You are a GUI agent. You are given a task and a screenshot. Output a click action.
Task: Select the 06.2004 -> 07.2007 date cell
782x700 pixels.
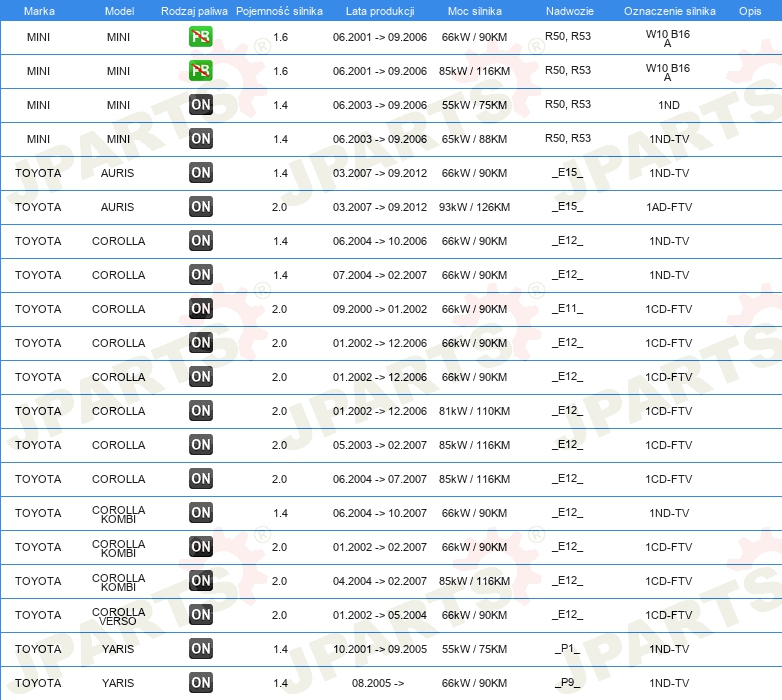pyautogui.click(x=380, y=479)
